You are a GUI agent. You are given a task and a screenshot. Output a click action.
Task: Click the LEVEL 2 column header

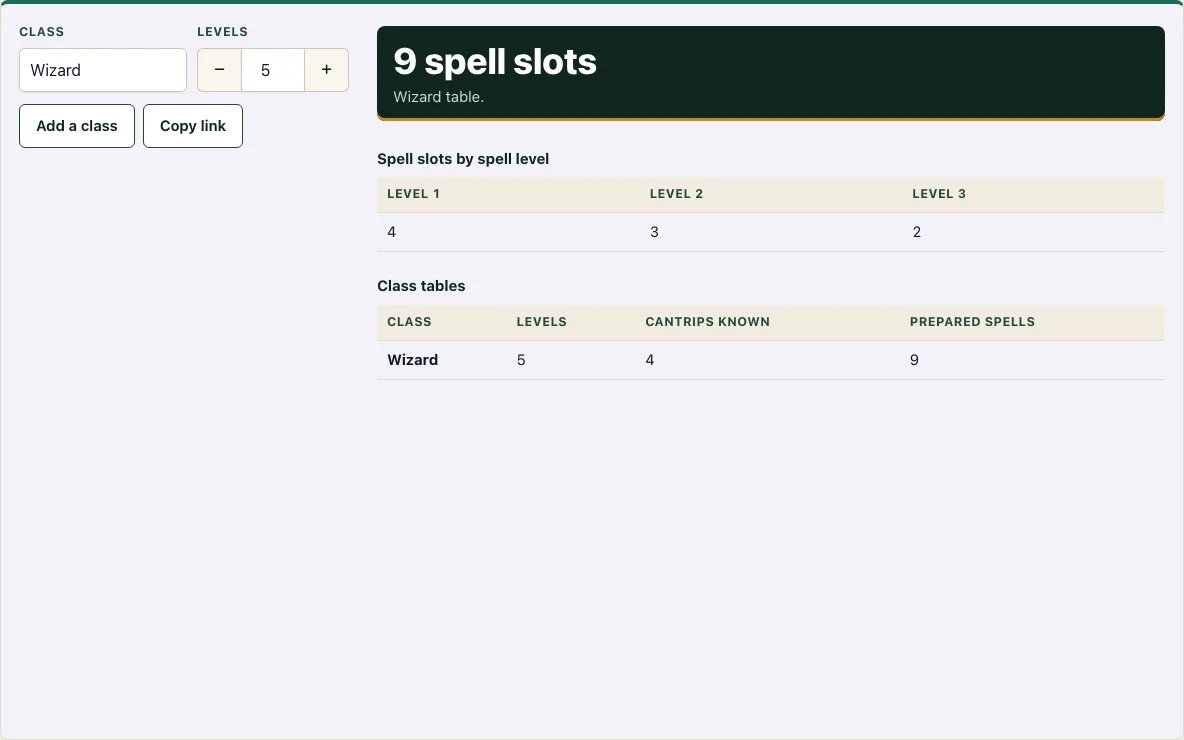pos(677,194)
